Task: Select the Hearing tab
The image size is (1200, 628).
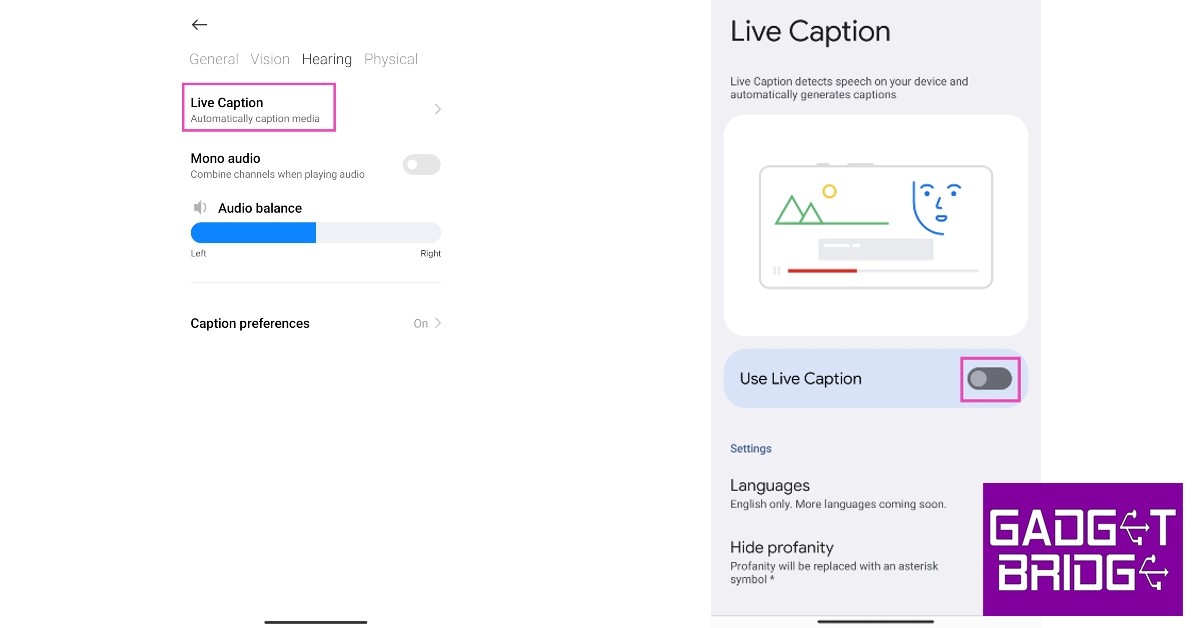Action: coord(327,59)
